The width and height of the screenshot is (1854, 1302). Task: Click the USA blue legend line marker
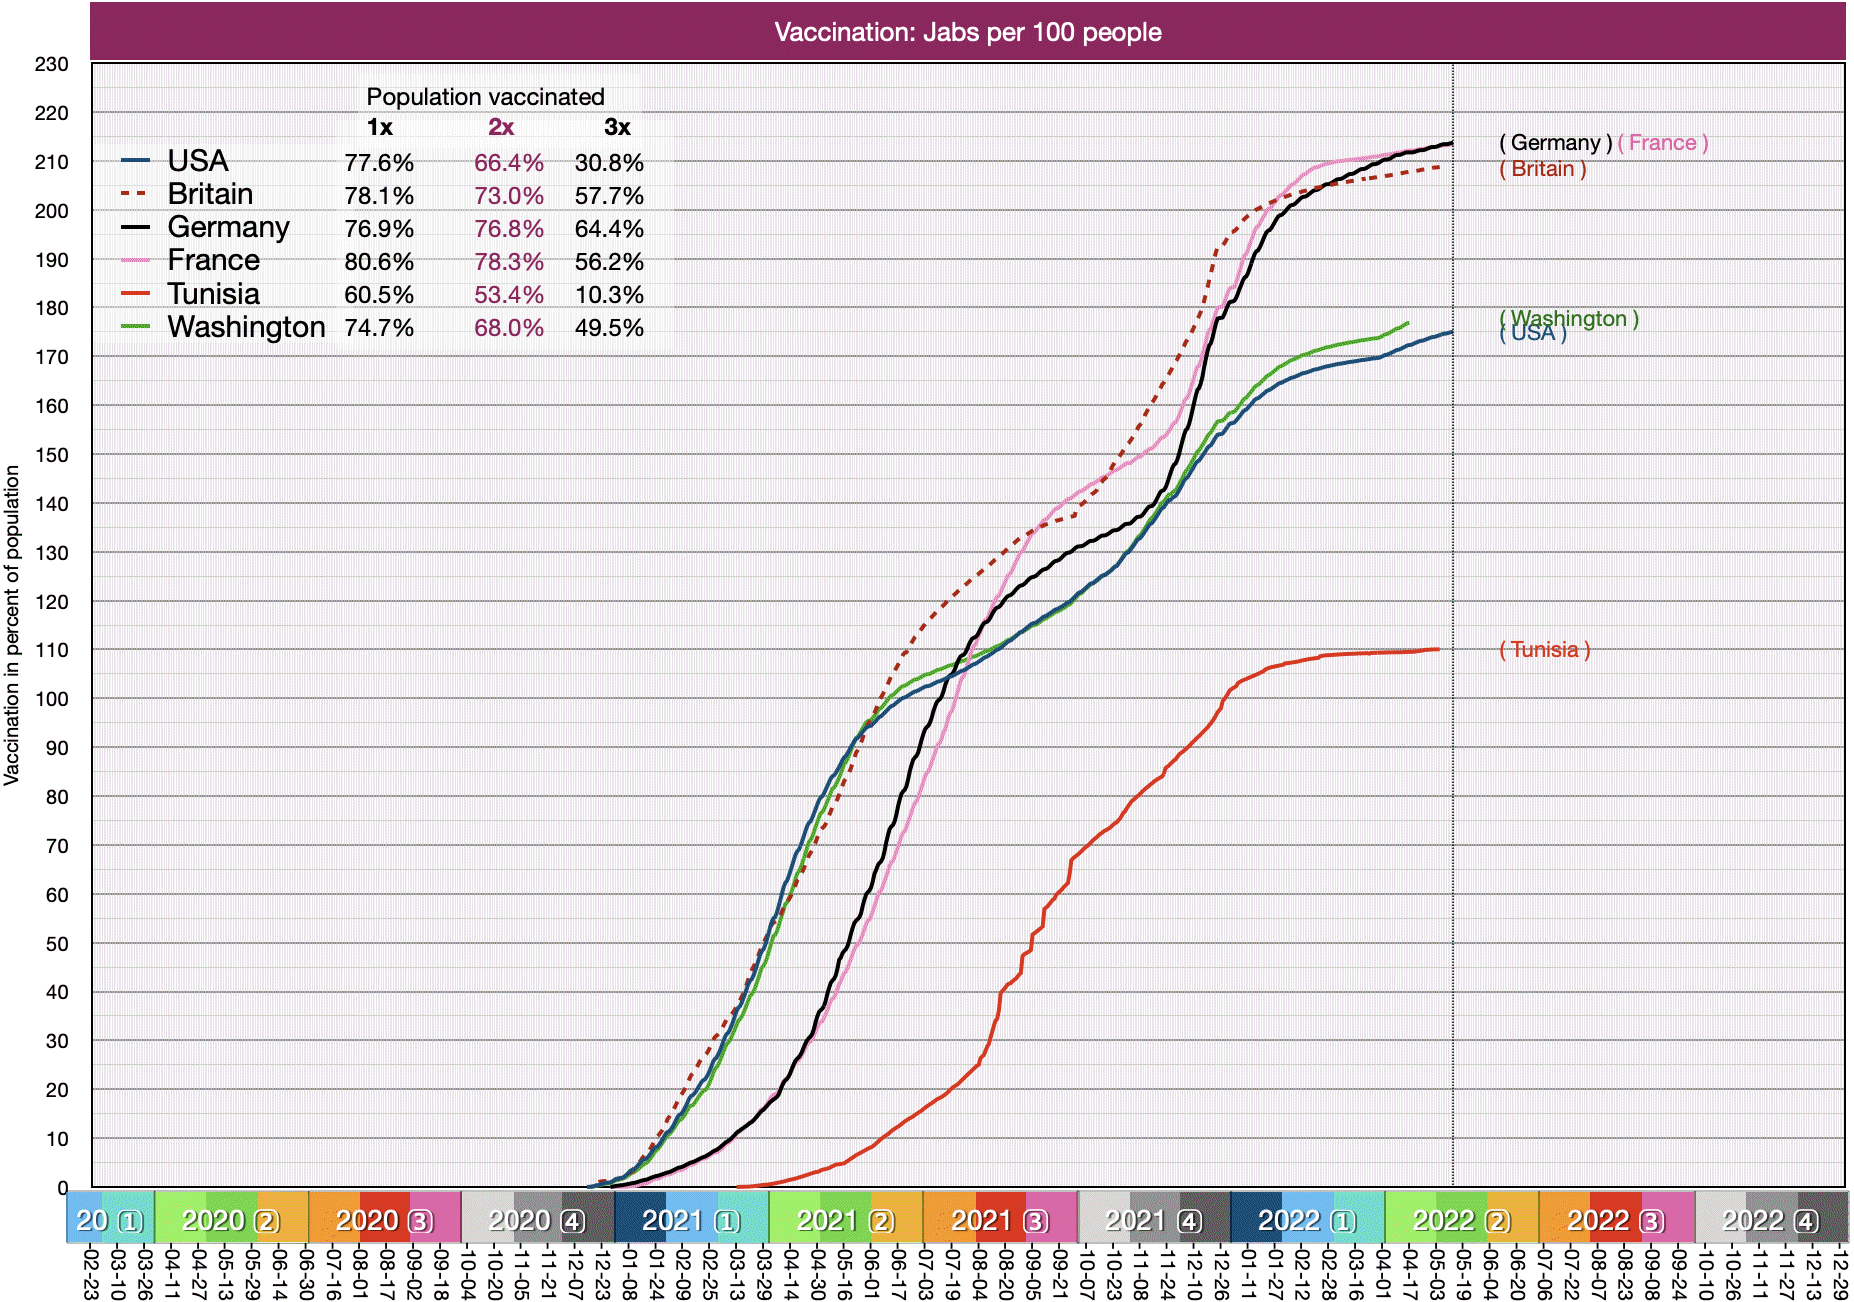click(x=135, y=161)
